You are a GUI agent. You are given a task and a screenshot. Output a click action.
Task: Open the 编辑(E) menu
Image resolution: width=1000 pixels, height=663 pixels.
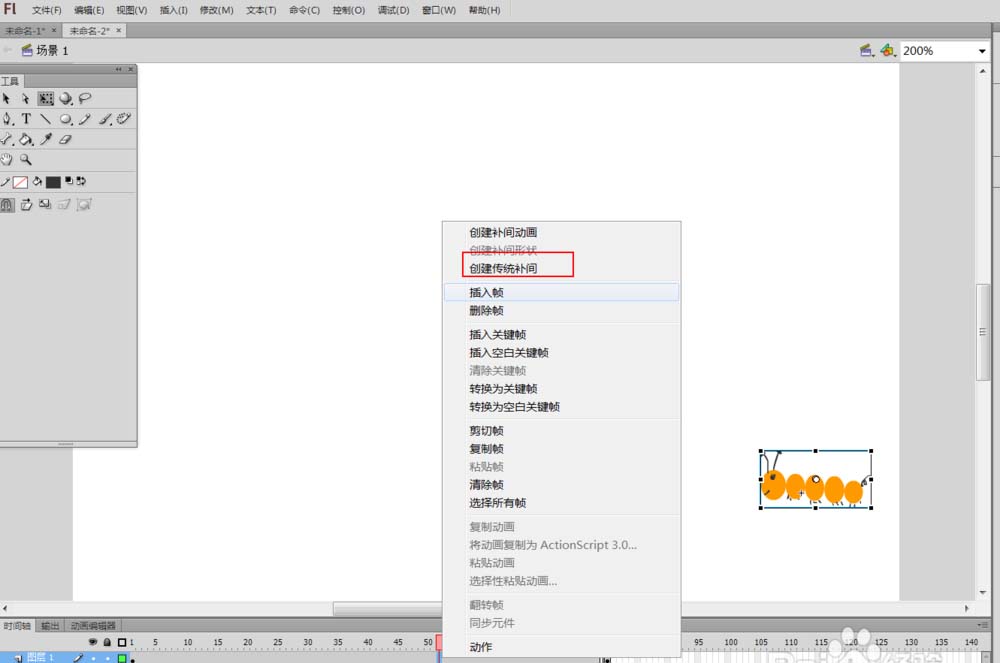89,10
